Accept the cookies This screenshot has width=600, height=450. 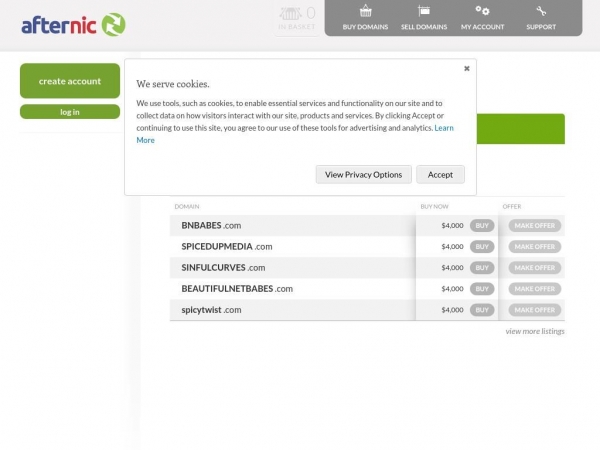[440, 174]
